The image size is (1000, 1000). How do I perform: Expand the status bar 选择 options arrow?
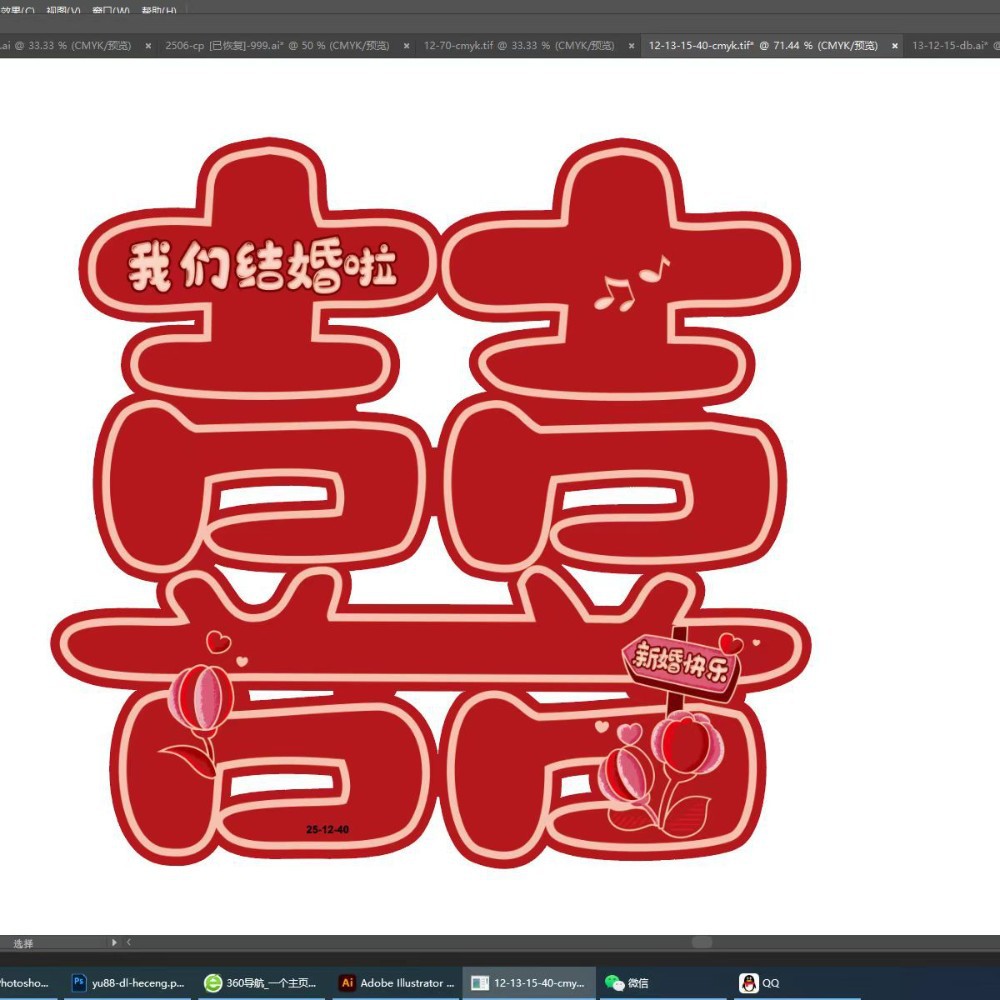[x=114, y=942]
